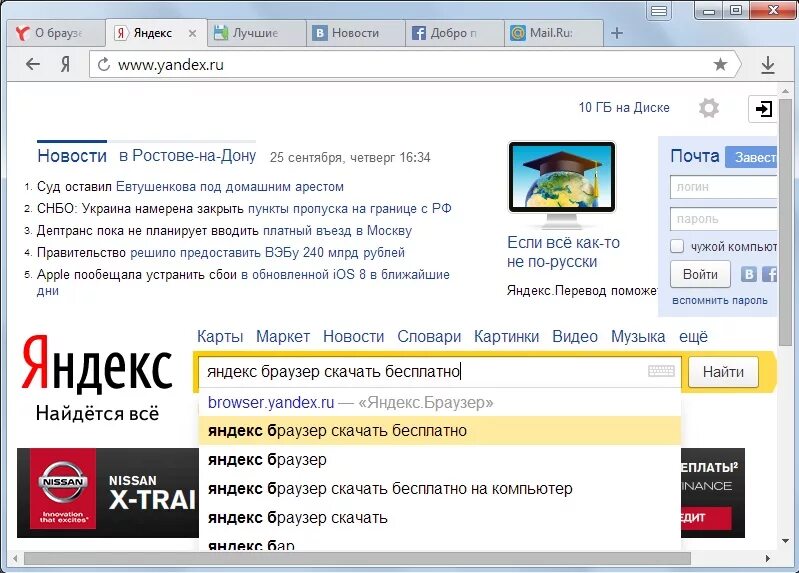This screenshot has height=573, width=799.
Task: Go back with the back arrow
Action: pos(33,64)
